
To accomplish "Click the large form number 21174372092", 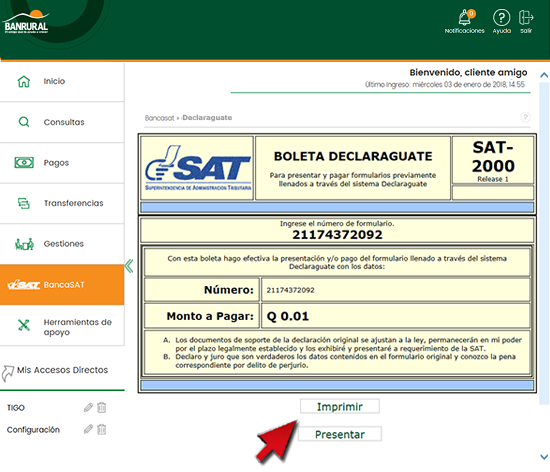I will click(337, 235).
